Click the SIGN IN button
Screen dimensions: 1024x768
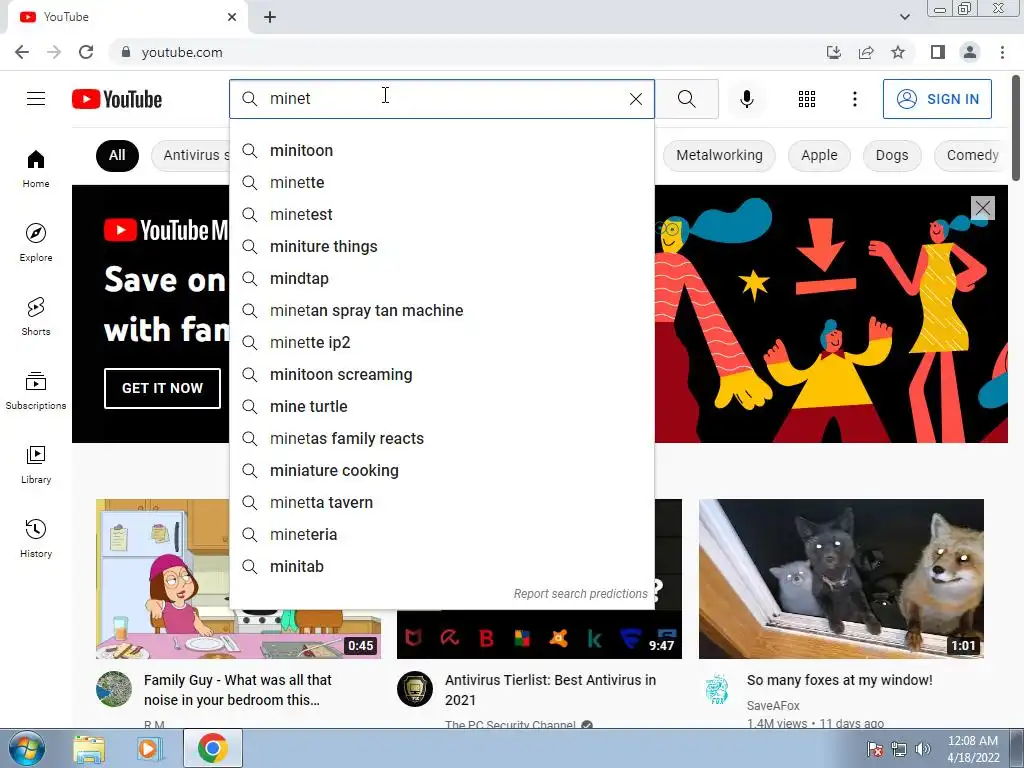coord(937,99)
